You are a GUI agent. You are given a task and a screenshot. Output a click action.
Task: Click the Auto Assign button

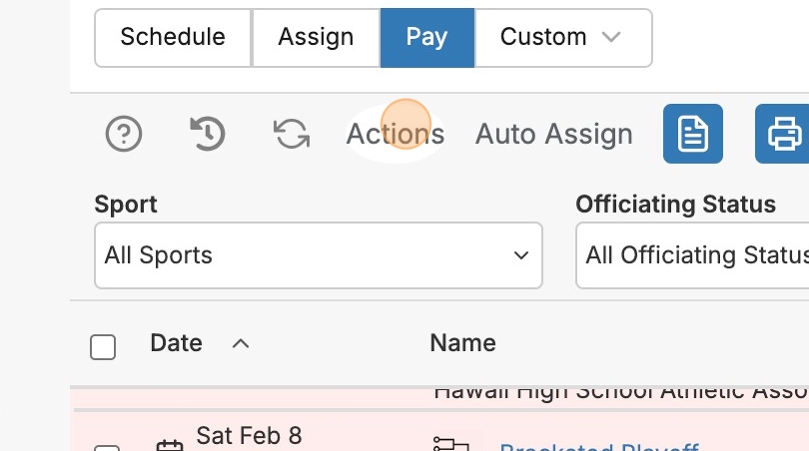[x=554, y=134]
